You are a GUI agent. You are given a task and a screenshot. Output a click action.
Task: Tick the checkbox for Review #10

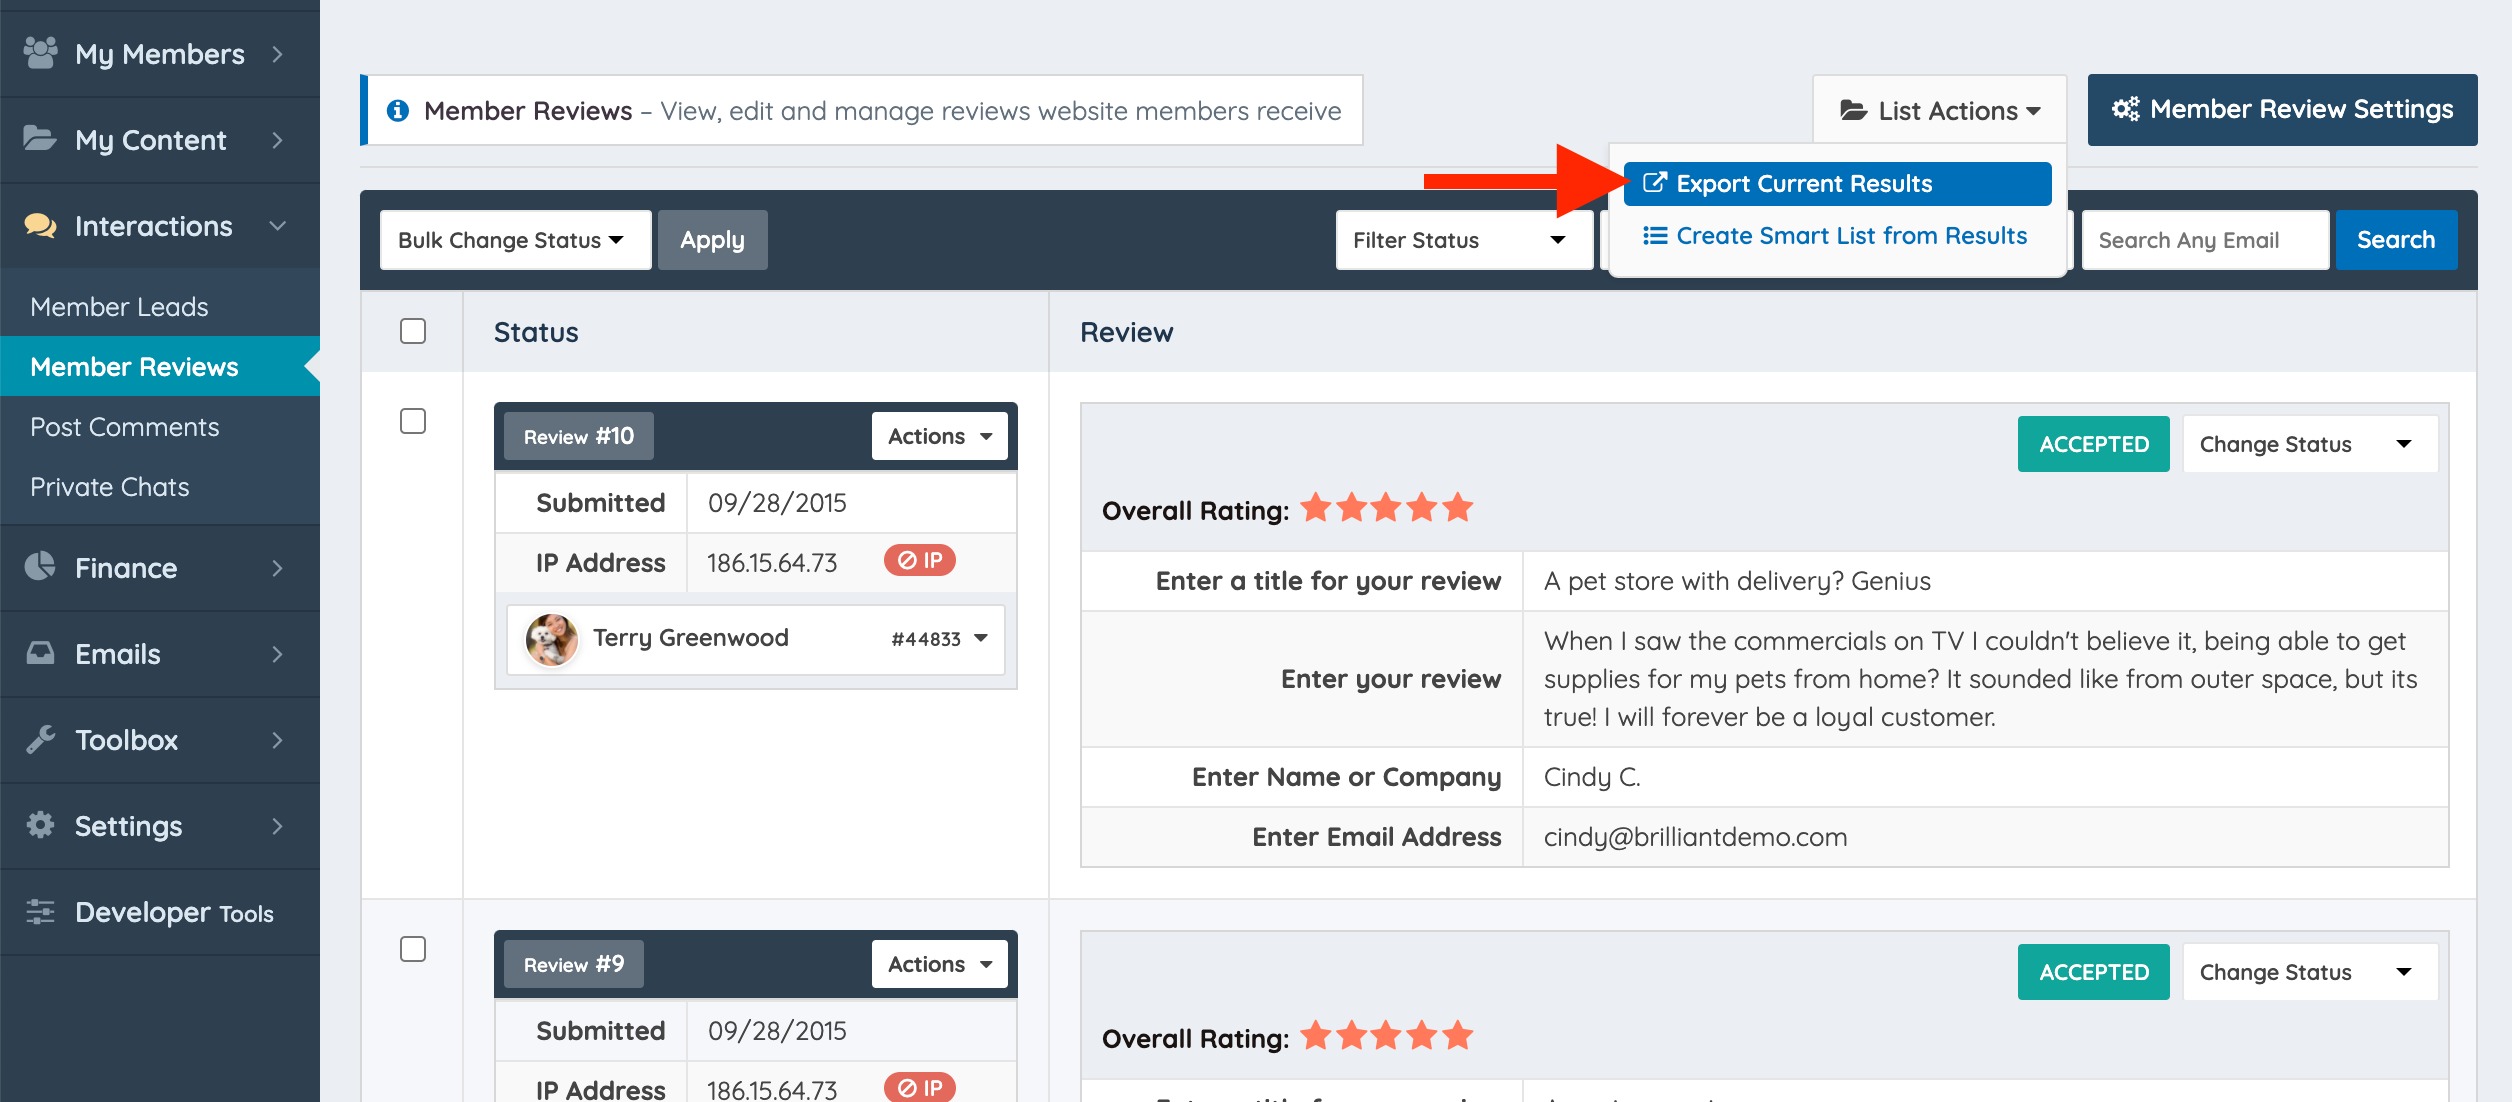pos(413,421)
